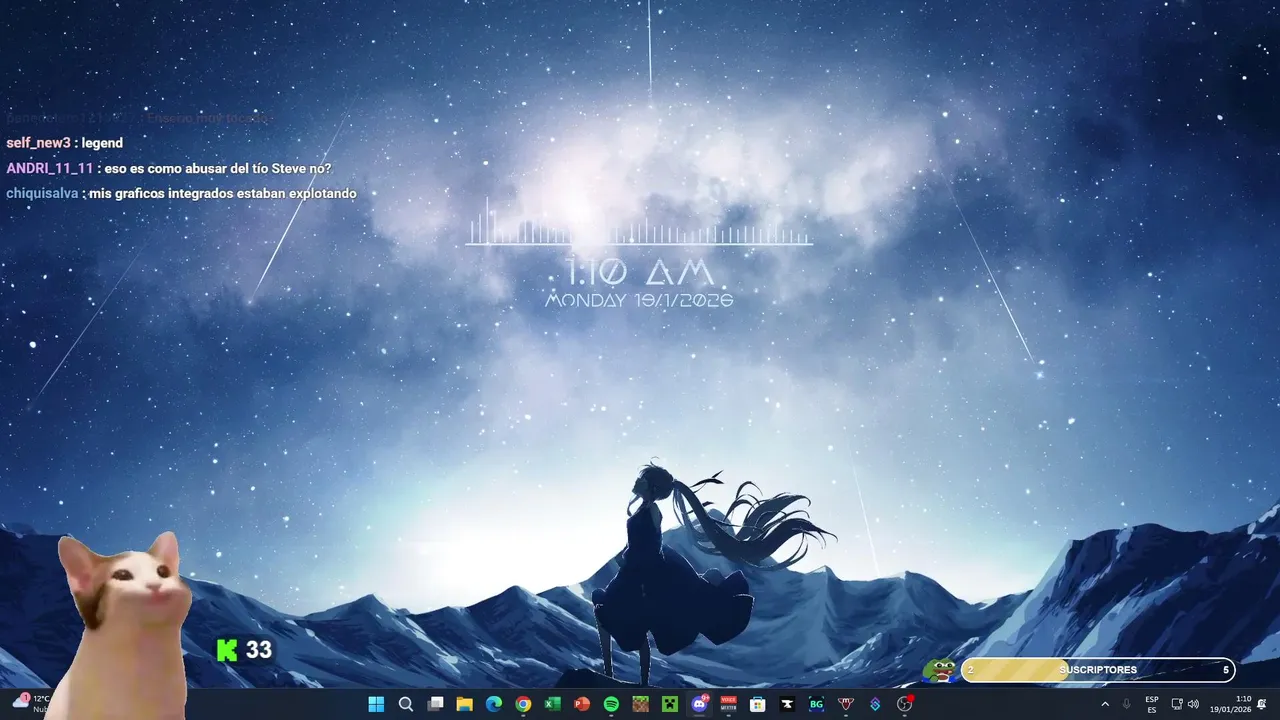
Task: Switch to OBS Studio on the taskbar
Action: pyautogui.click(x=904, y=704)
